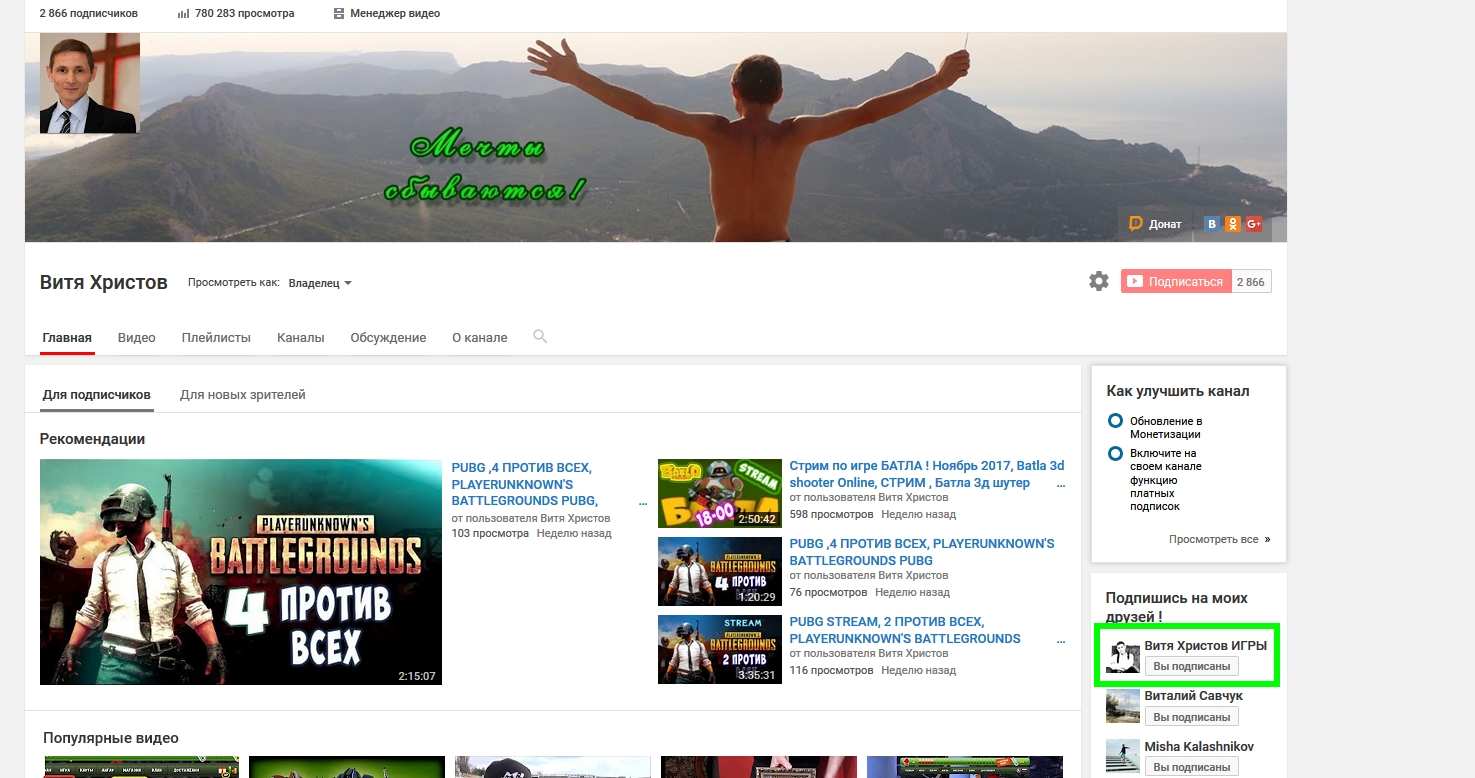The width and height of the screenshot is (1475, 778).
Task: Open Менеджер видео
Action: point(386,14)
